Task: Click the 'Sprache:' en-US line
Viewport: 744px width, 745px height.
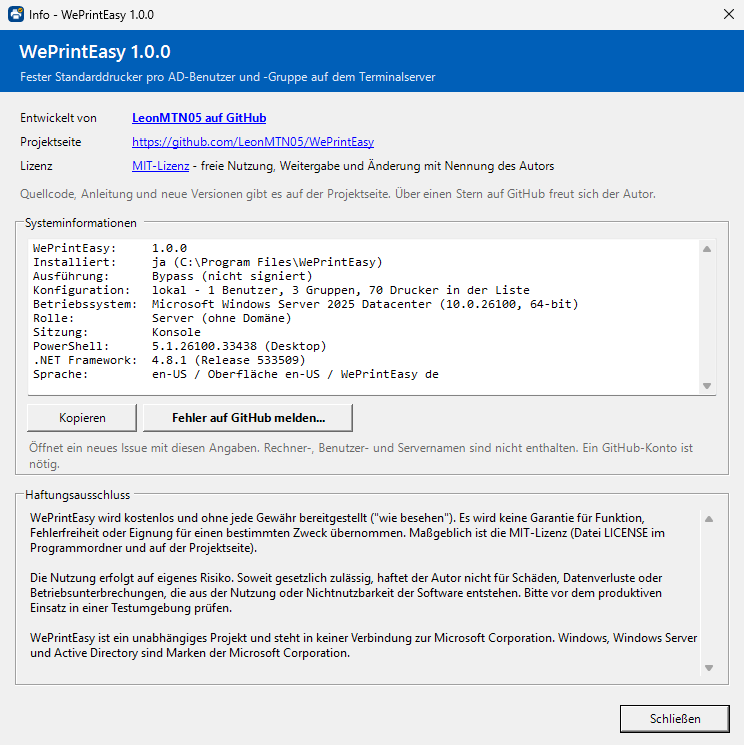Action: tap(236, 374)
